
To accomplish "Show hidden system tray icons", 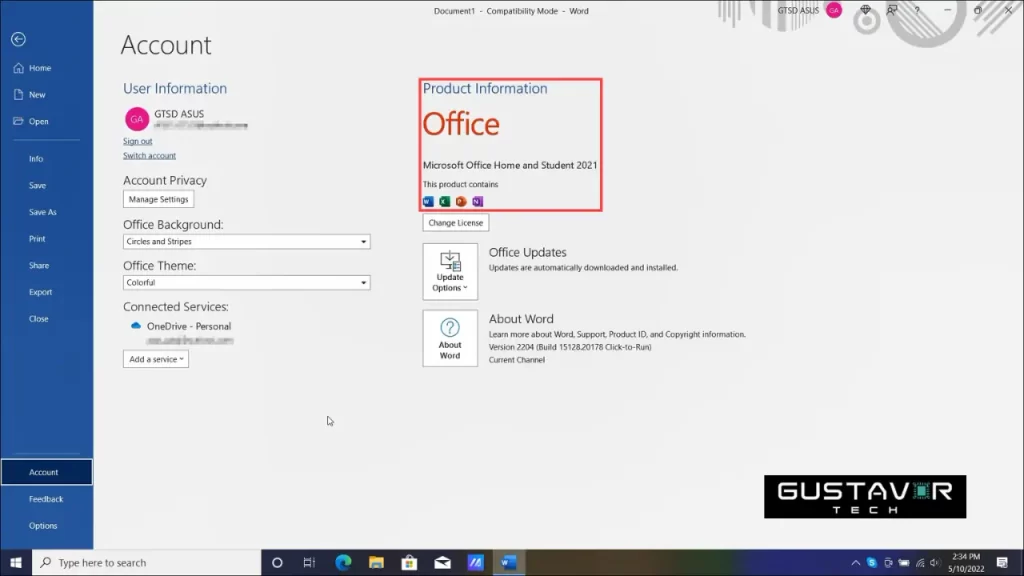I will tap(856, 563).
